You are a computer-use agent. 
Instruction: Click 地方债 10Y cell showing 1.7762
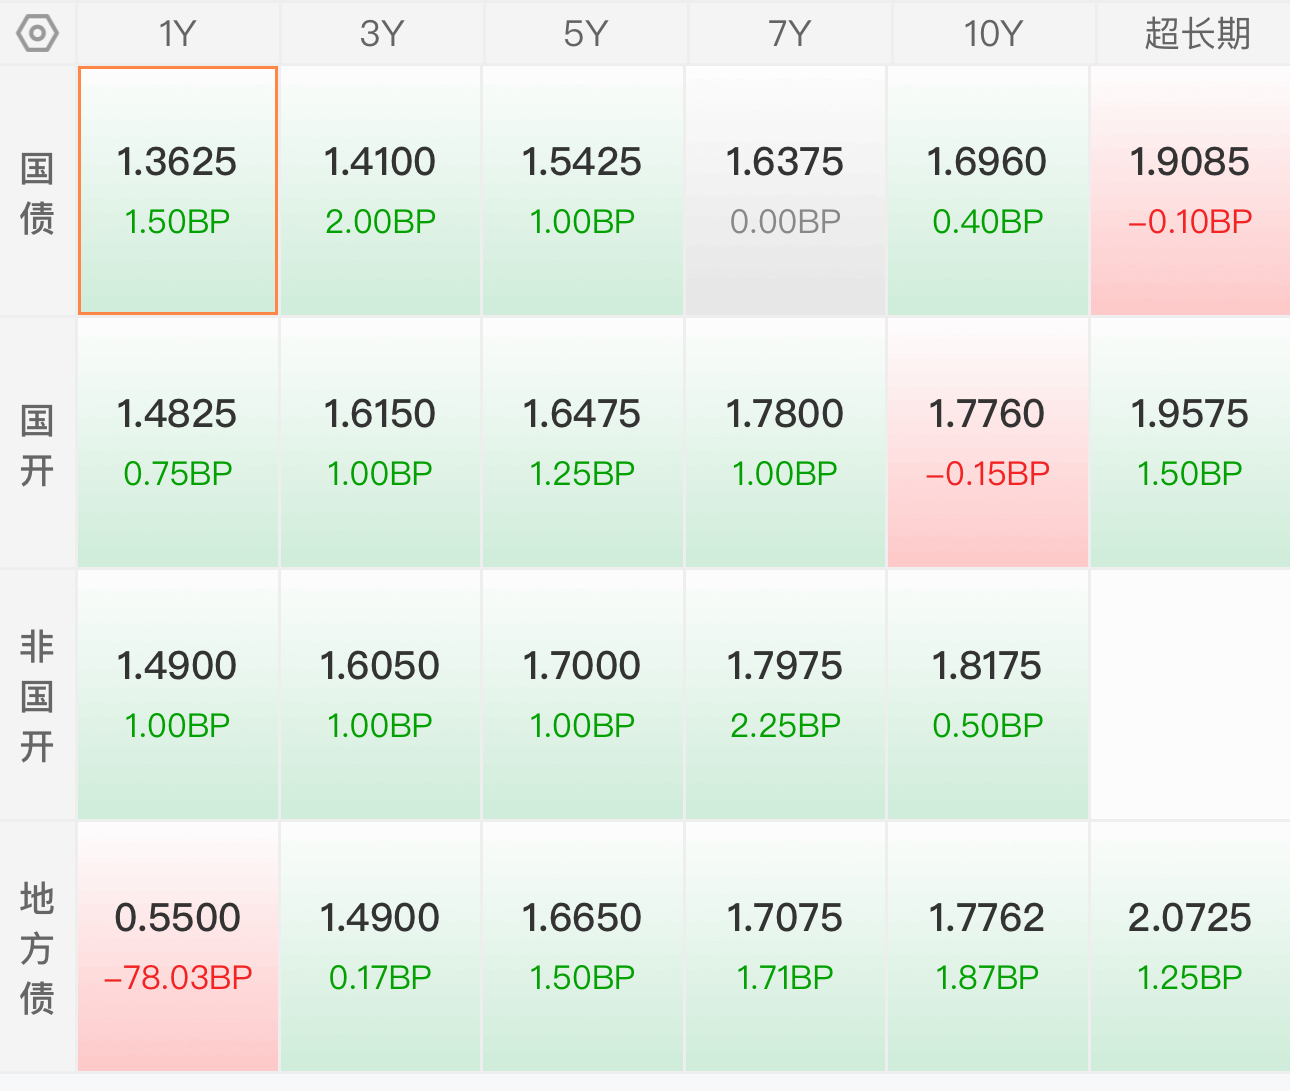(988, 947)
